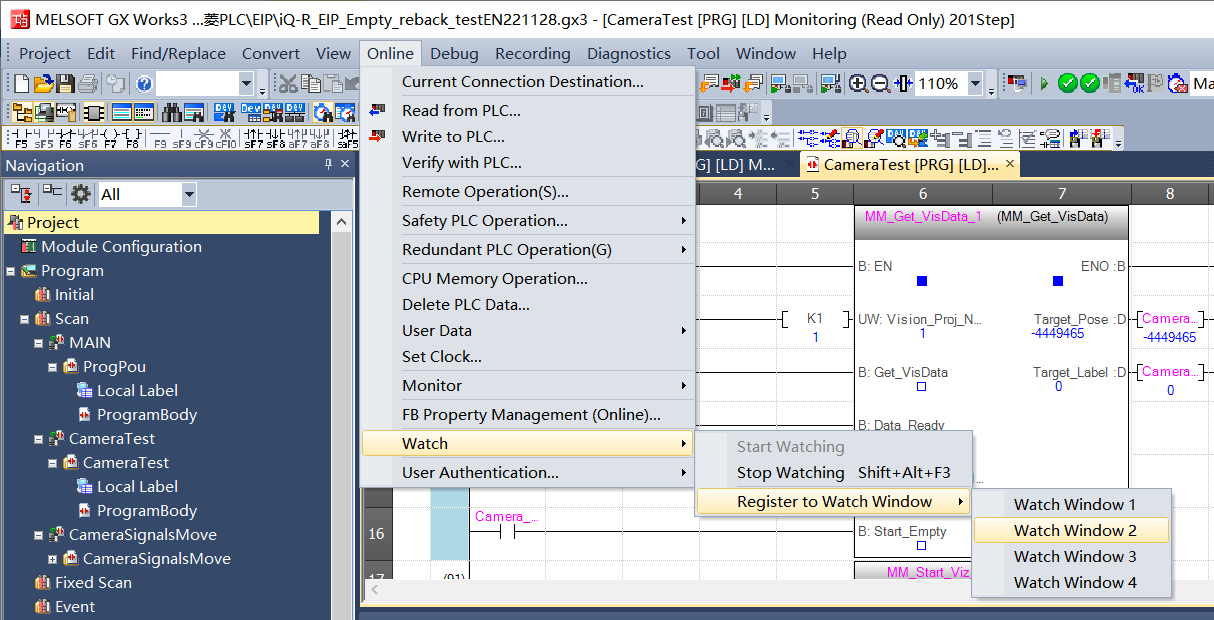Select Watch Window 2 from submenu
The image size is (1214, 620).
(x=1074, y=531)
